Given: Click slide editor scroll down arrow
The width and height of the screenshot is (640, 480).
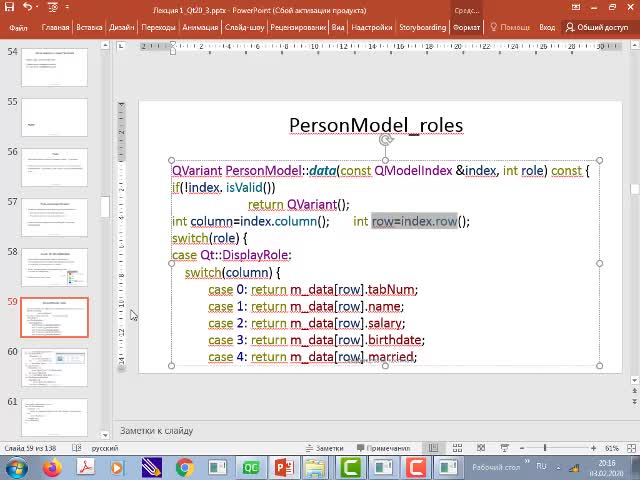Looking at the screenshot, I should [634, 380].
